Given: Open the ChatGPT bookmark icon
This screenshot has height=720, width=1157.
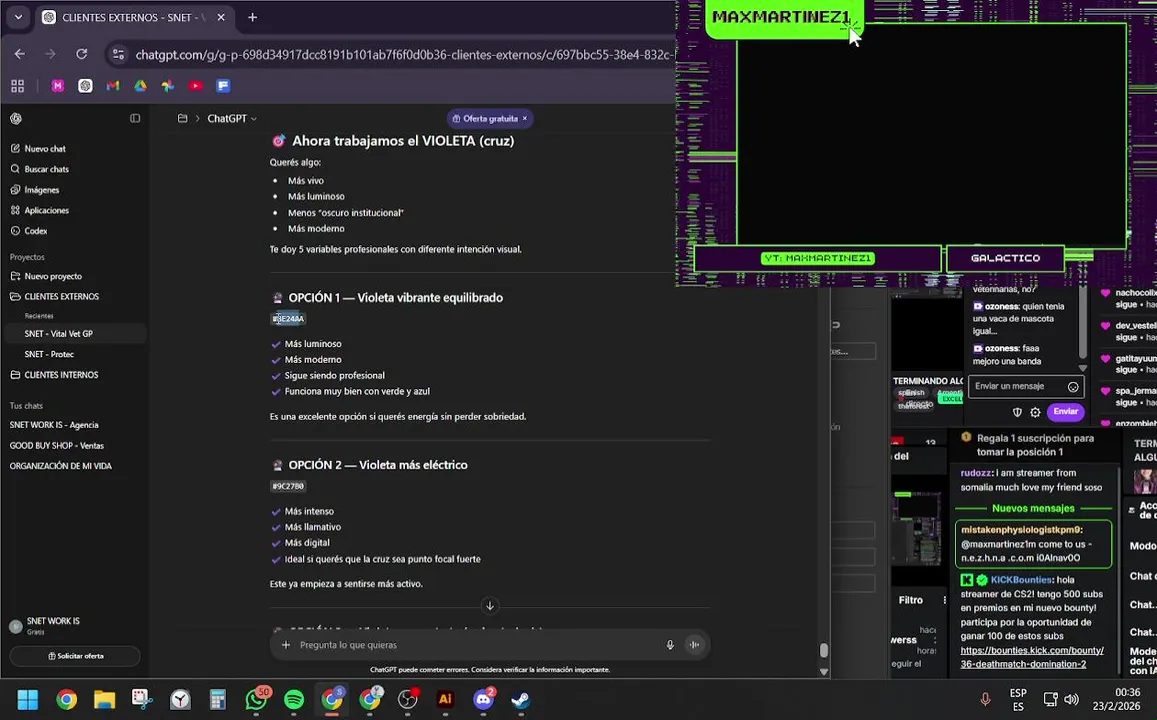Looking at the screenshot, I should coord(86,86).
